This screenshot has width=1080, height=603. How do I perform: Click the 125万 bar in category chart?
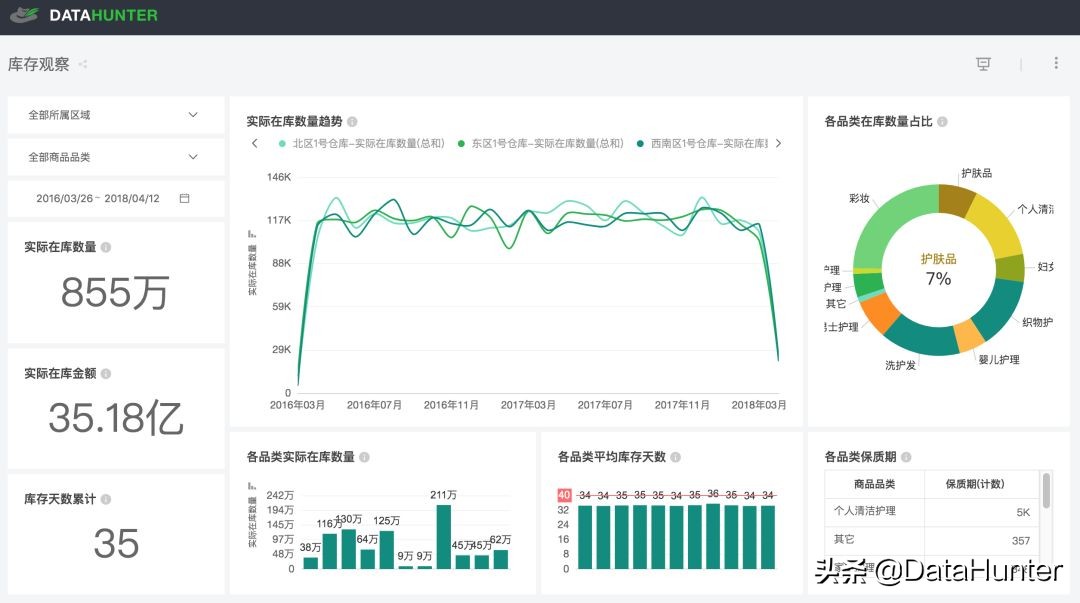point(386,549)
